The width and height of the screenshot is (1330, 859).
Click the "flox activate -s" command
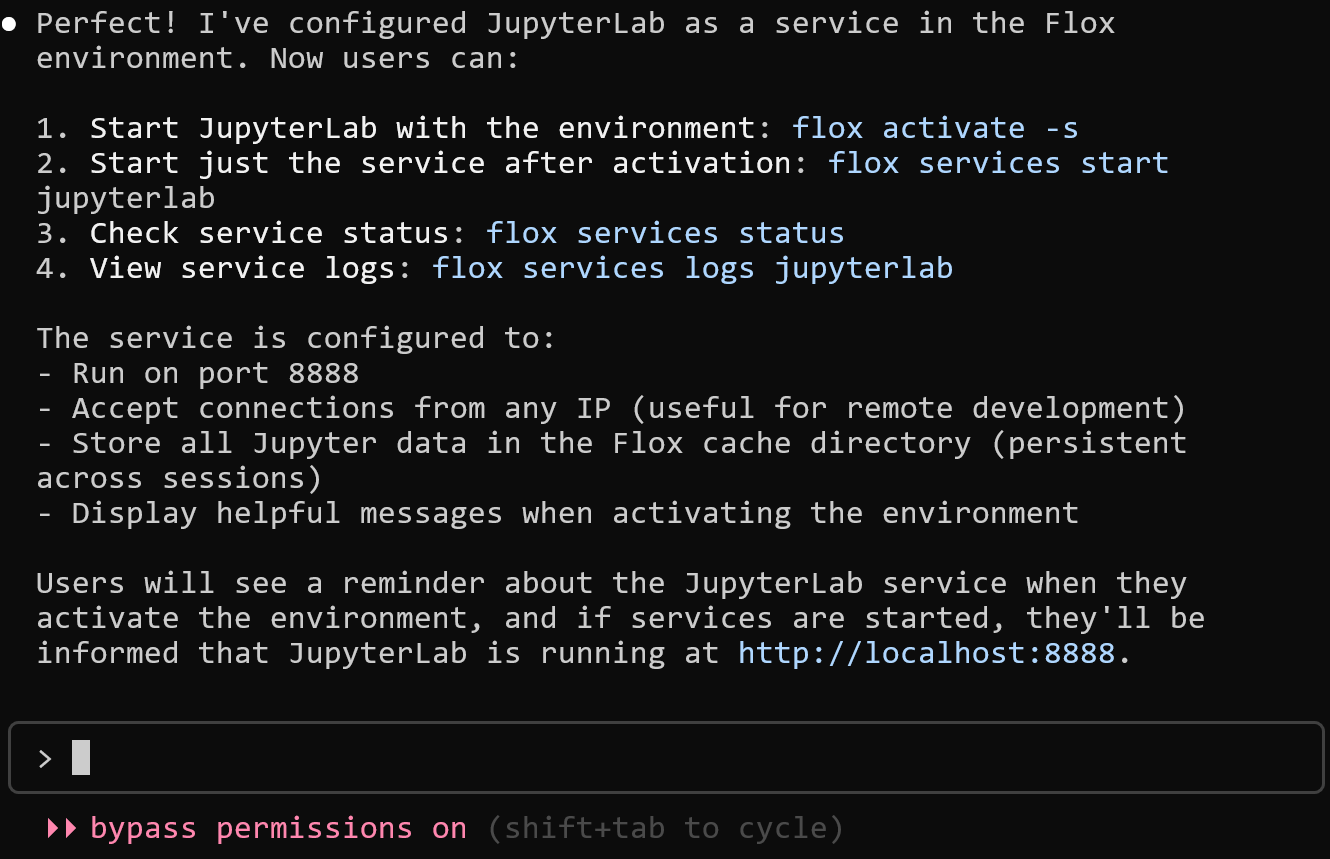pyautogui.click(x=935, y=128)
